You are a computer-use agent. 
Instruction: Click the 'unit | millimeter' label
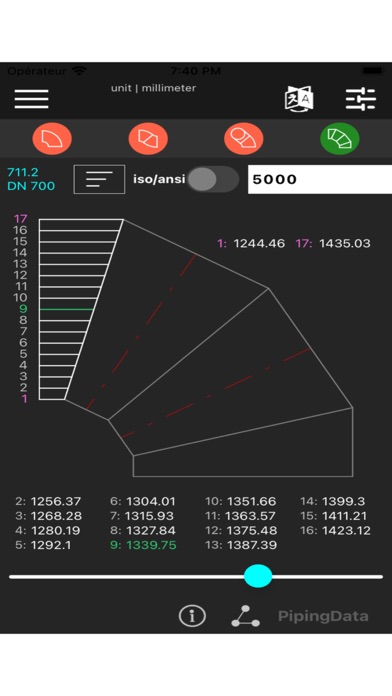click(153, 88)
